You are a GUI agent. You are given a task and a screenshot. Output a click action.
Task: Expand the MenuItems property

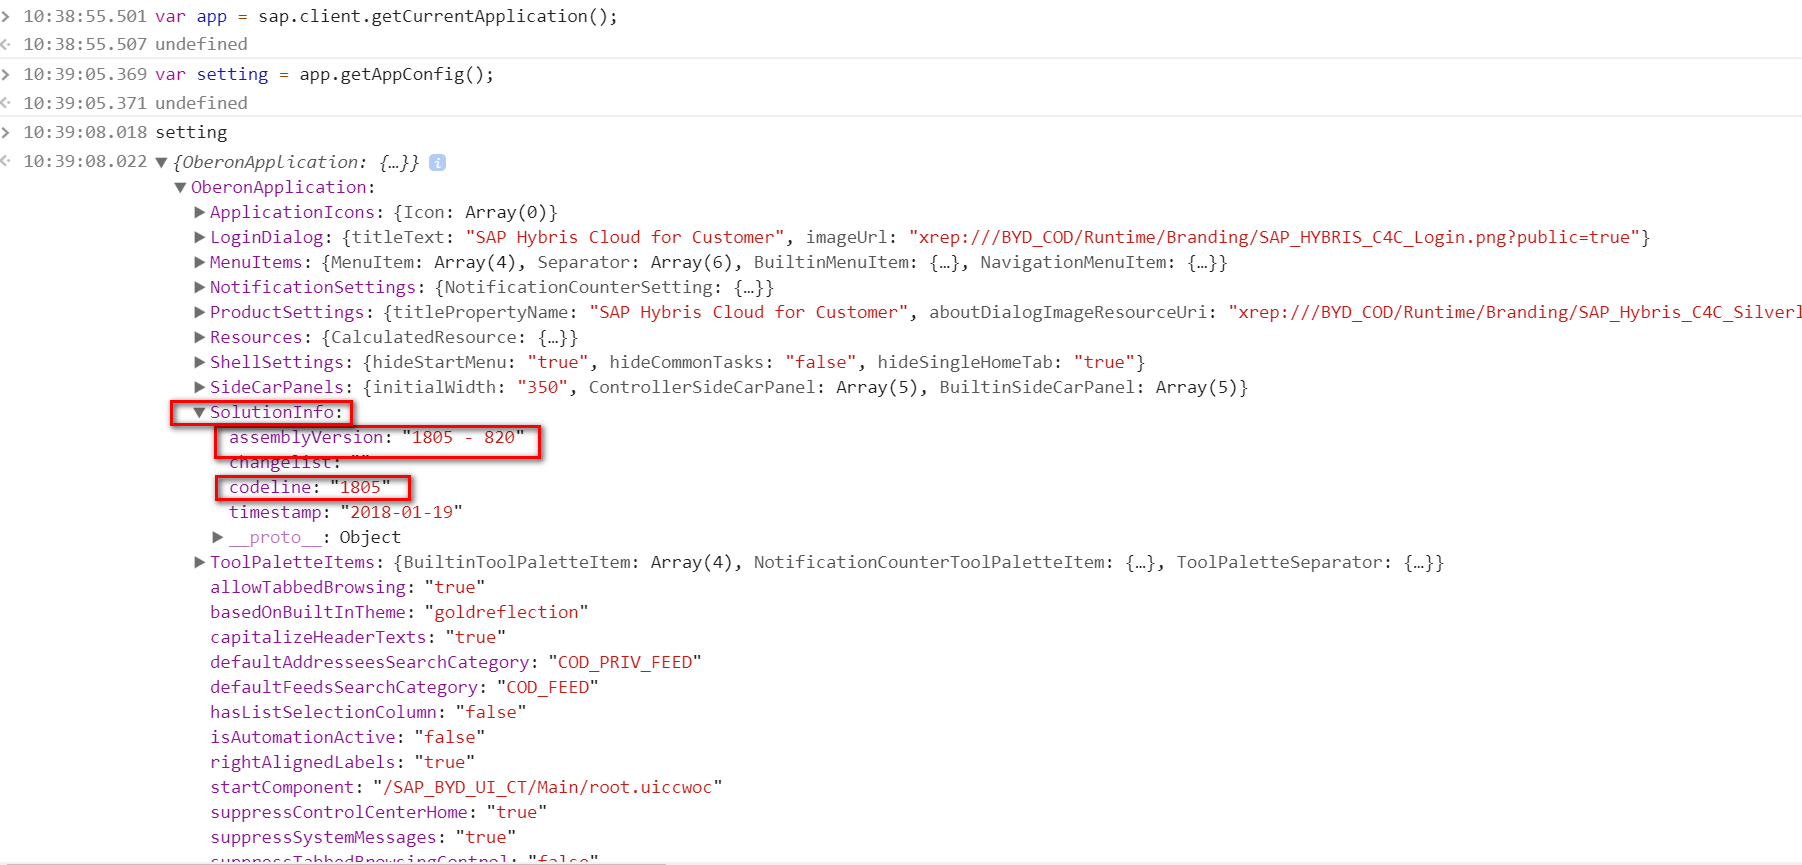click(x=199, y=262)
